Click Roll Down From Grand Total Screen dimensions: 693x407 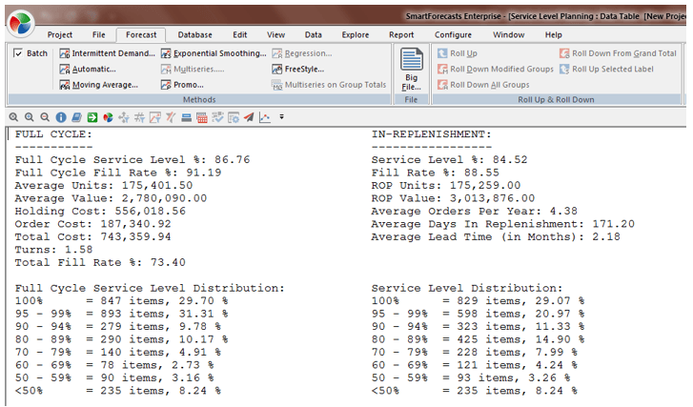click(618, 53)
